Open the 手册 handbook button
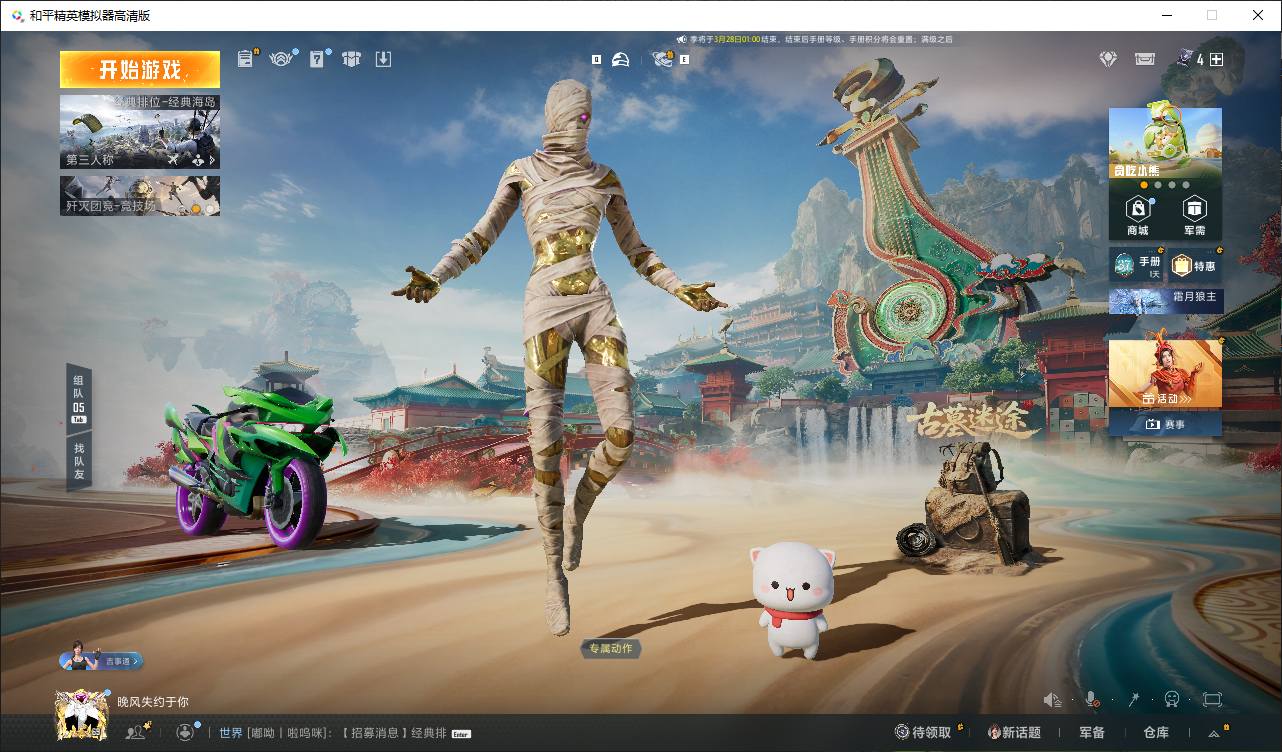1282x752 pixels. (1138, 266)
